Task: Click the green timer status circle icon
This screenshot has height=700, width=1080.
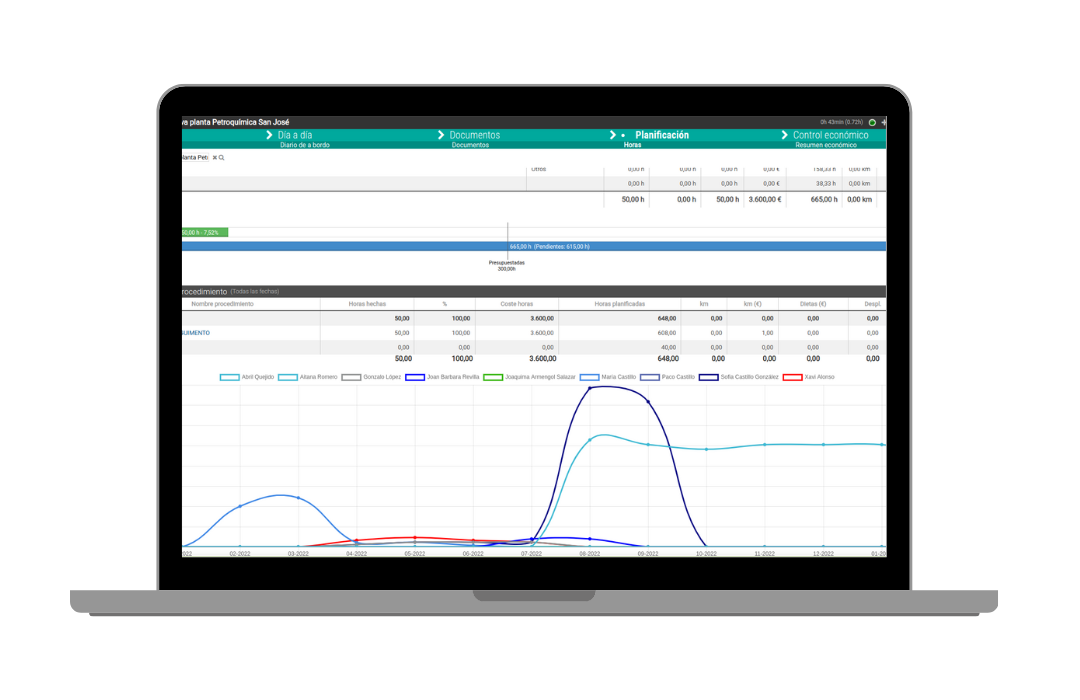Action: (x=872, y=122)
